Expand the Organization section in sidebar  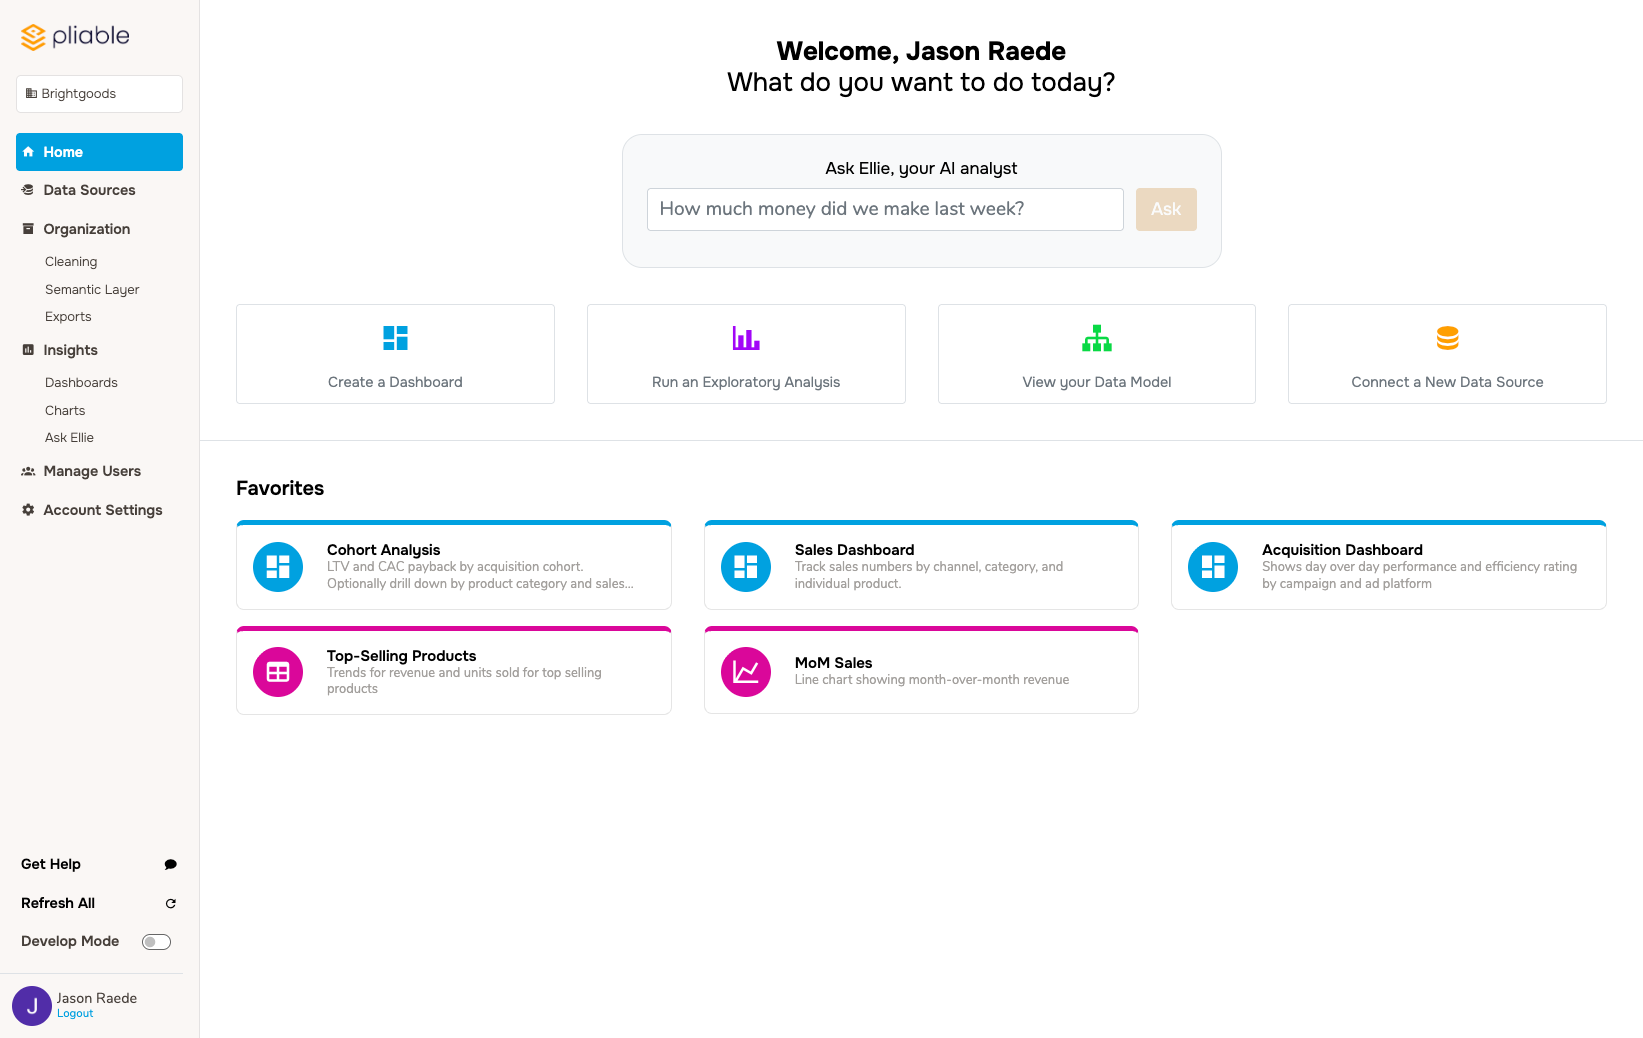pos(87,229)
